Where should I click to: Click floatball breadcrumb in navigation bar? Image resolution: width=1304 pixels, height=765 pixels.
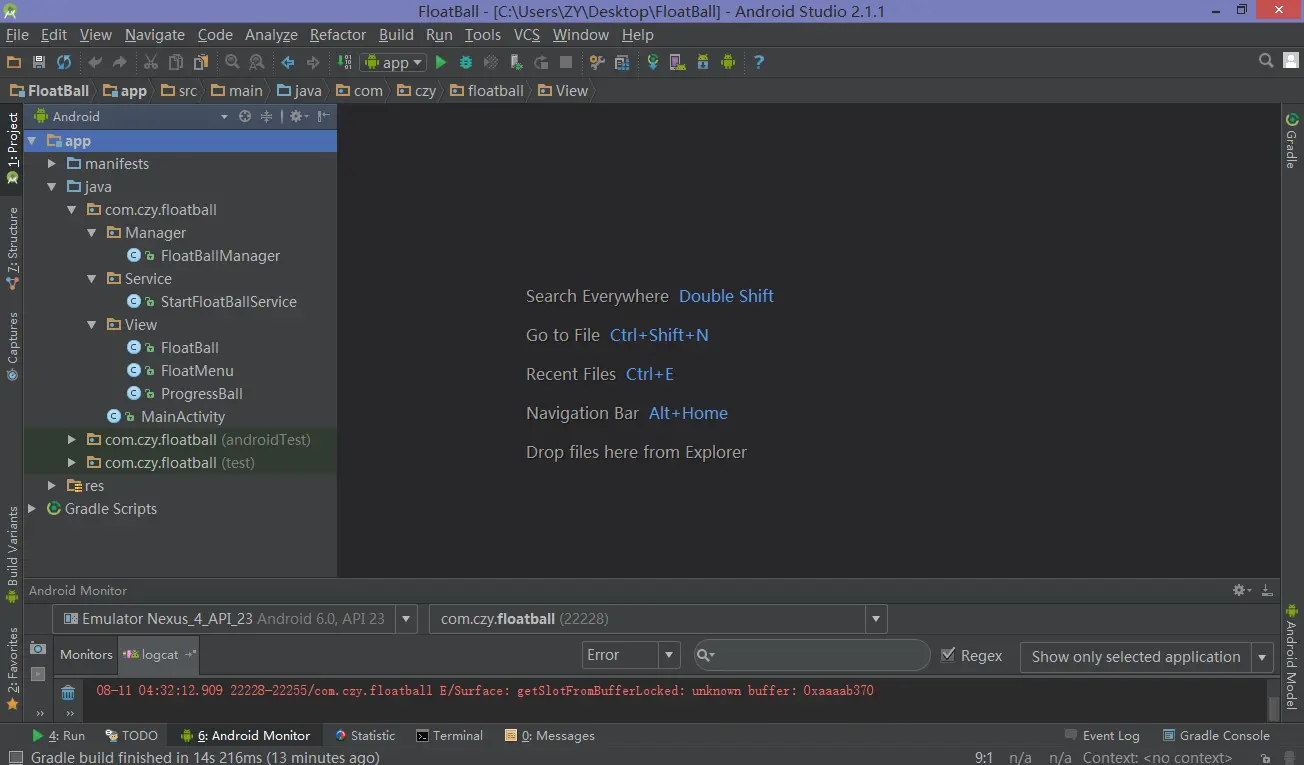(x=487, y=90)
